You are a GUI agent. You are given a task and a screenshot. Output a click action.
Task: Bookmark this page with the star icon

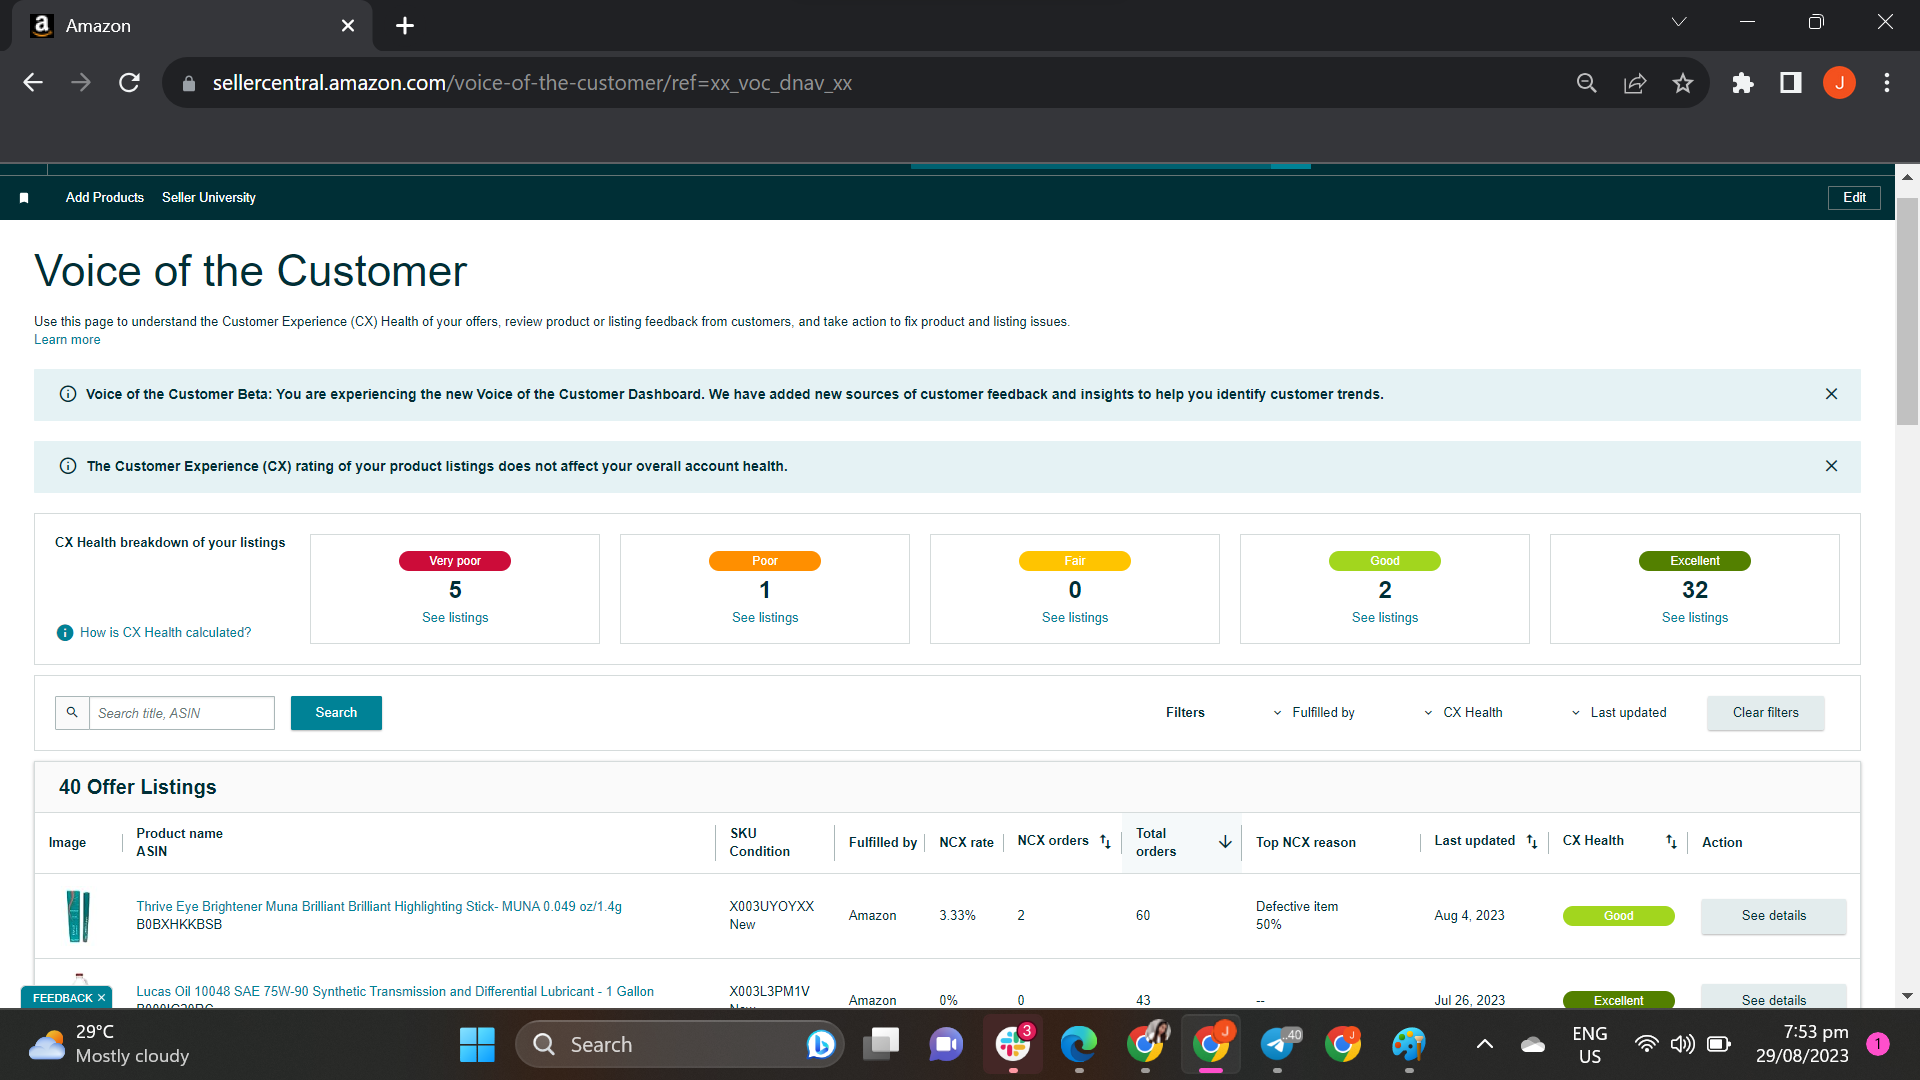(1683, 83)
